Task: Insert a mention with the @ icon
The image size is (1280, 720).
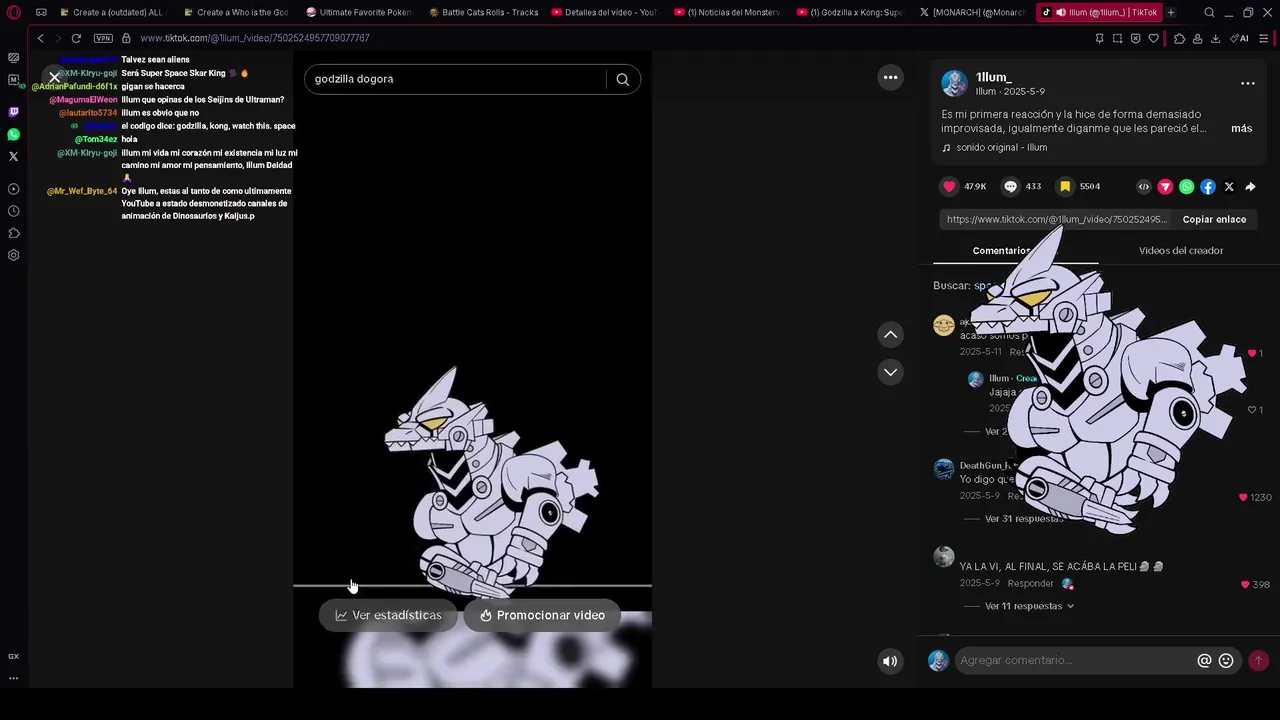Action: [x=1205, y=661]
